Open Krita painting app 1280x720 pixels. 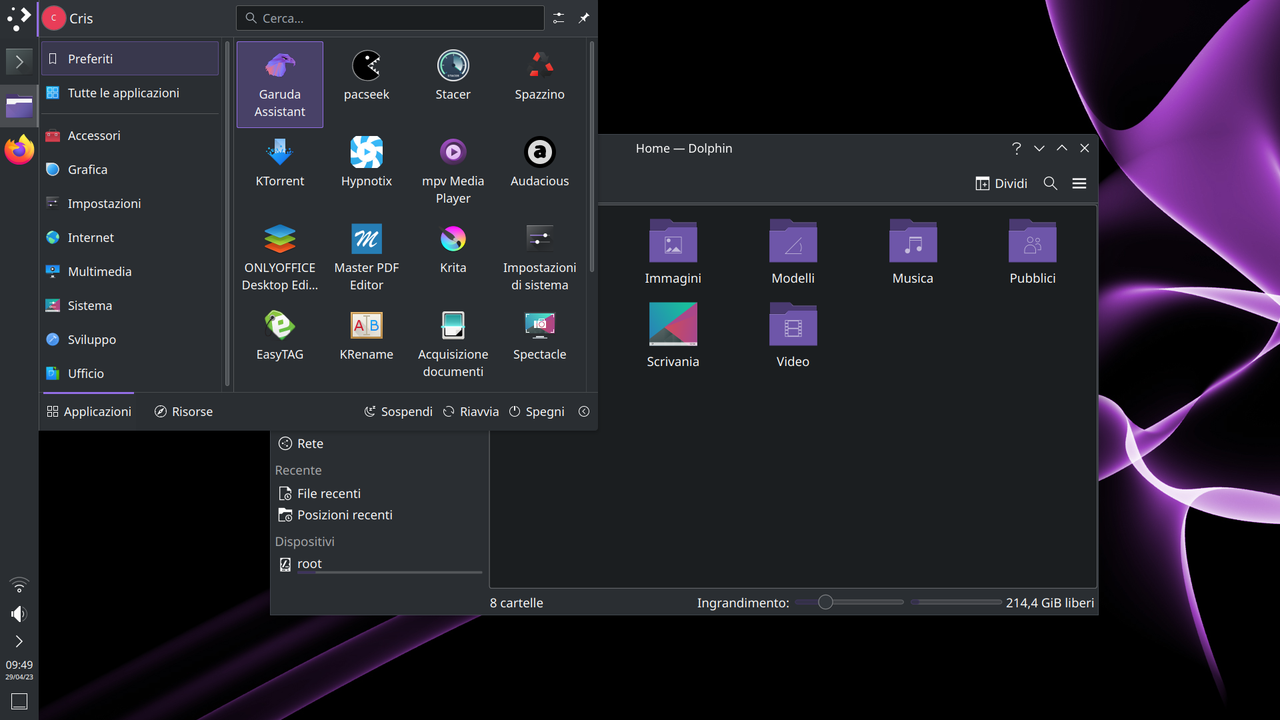coord(453,250)
